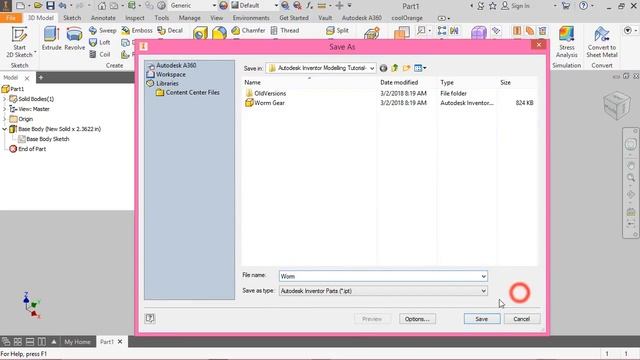Click the Home icon in quick access toolbar
640x360 pixels.
click(102, 6)
